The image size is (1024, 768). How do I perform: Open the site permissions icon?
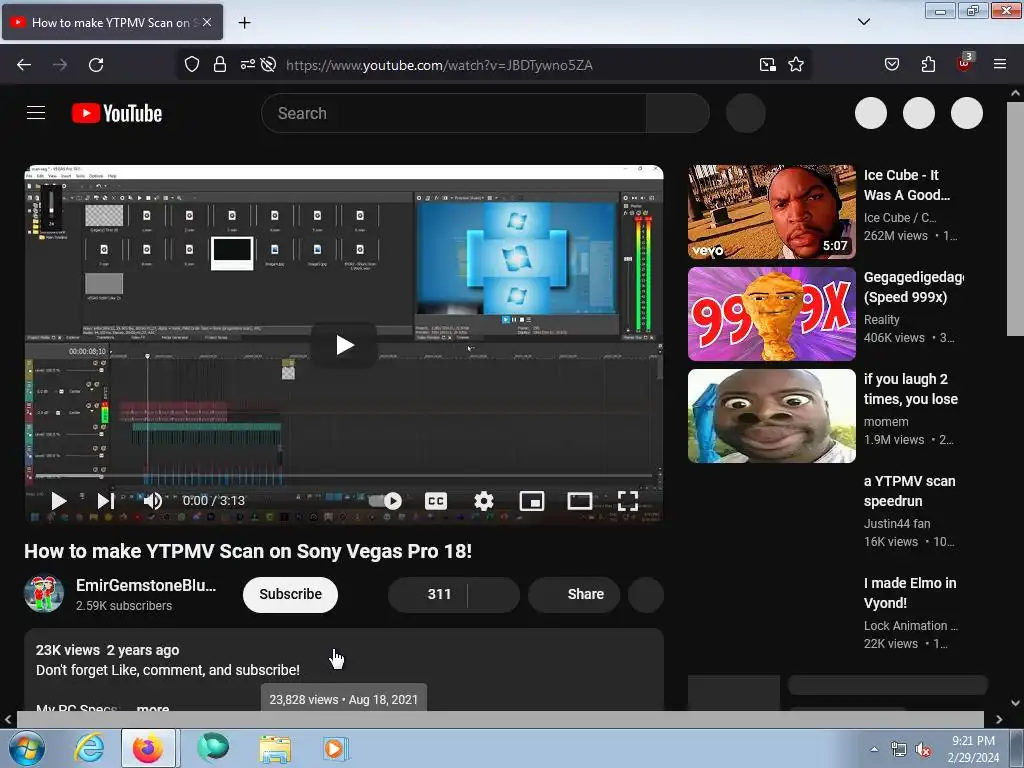click(x=248, y=65)
